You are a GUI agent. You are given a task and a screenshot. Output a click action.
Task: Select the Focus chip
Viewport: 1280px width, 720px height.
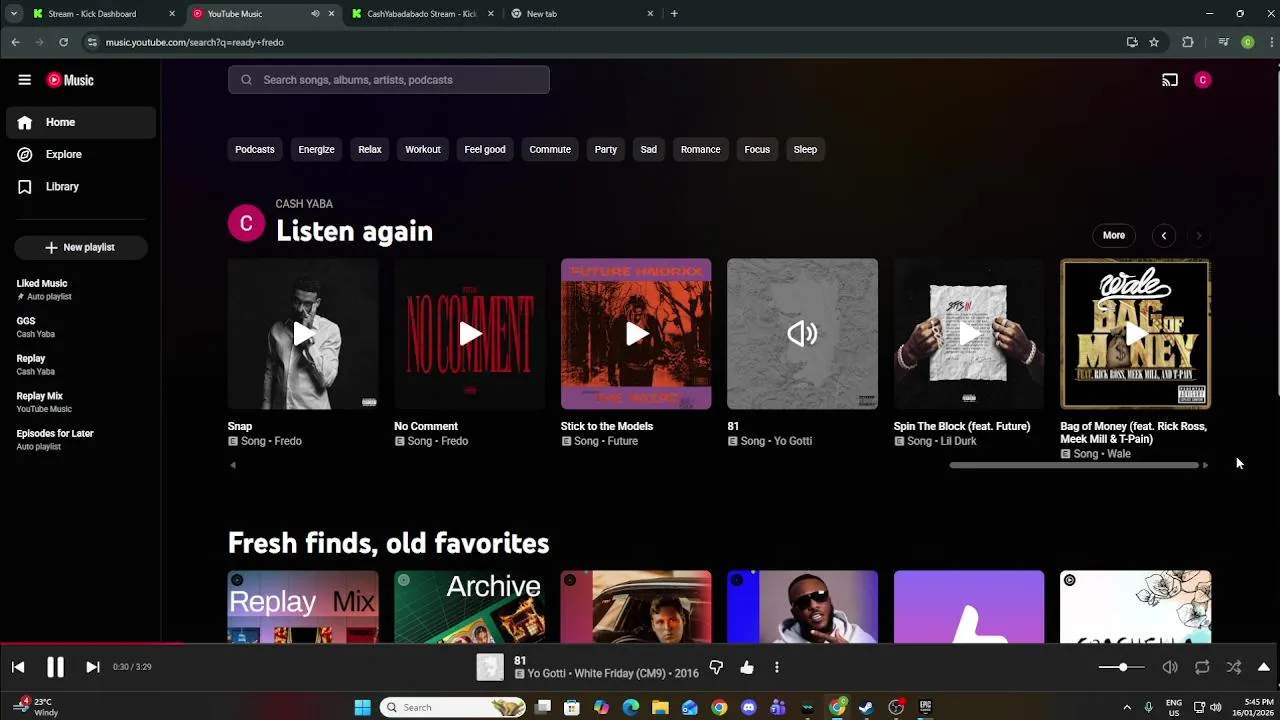tap(757, 149)
